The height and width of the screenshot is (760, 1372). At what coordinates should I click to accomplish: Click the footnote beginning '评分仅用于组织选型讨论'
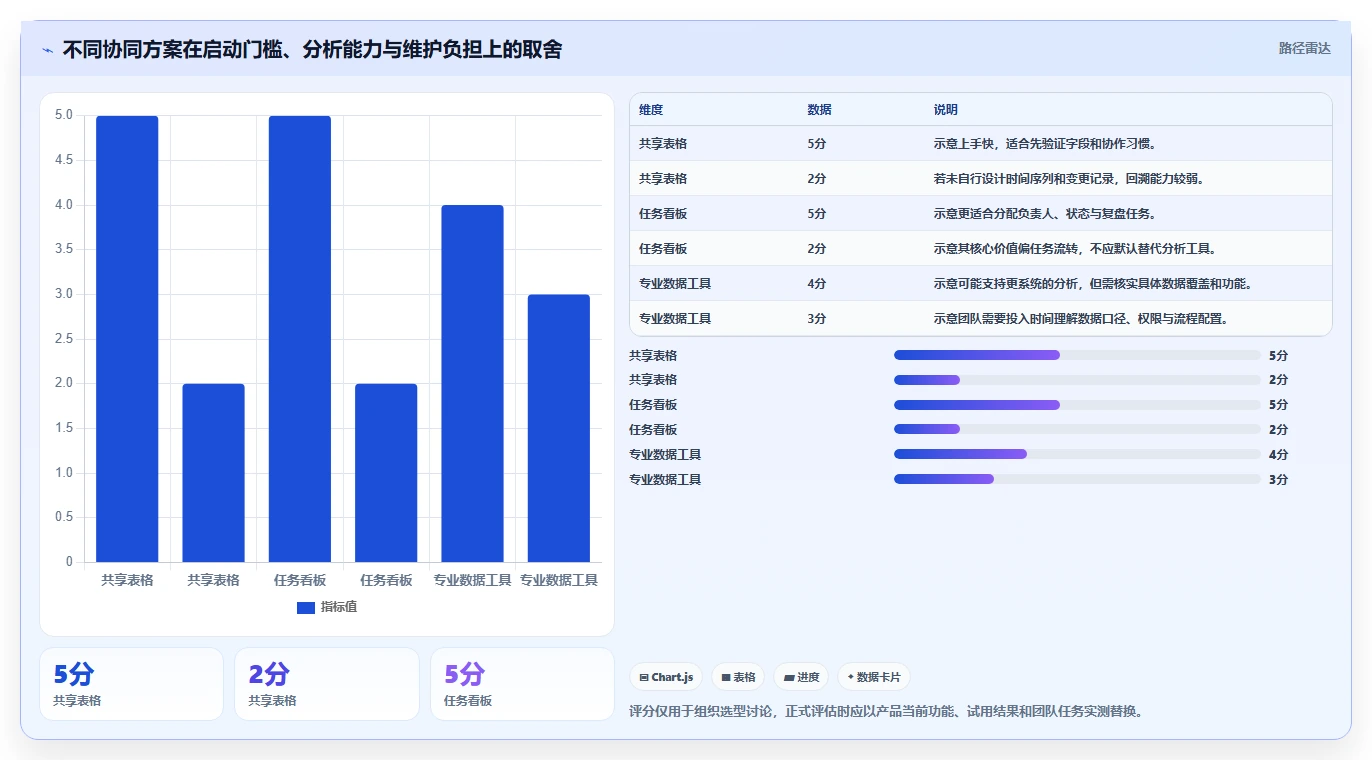click(x=886, y=712)
